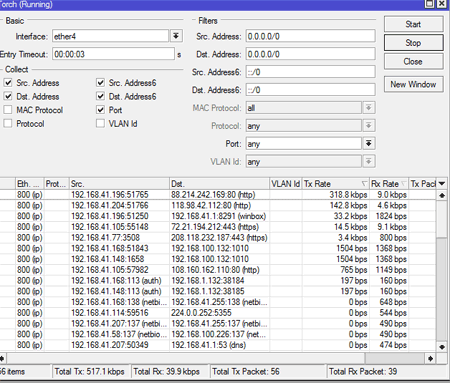Uncheck the Dst. Address6 checkbox
Image resolution: width=450 pixels, height=383 pixels.
tap(100, 96)
